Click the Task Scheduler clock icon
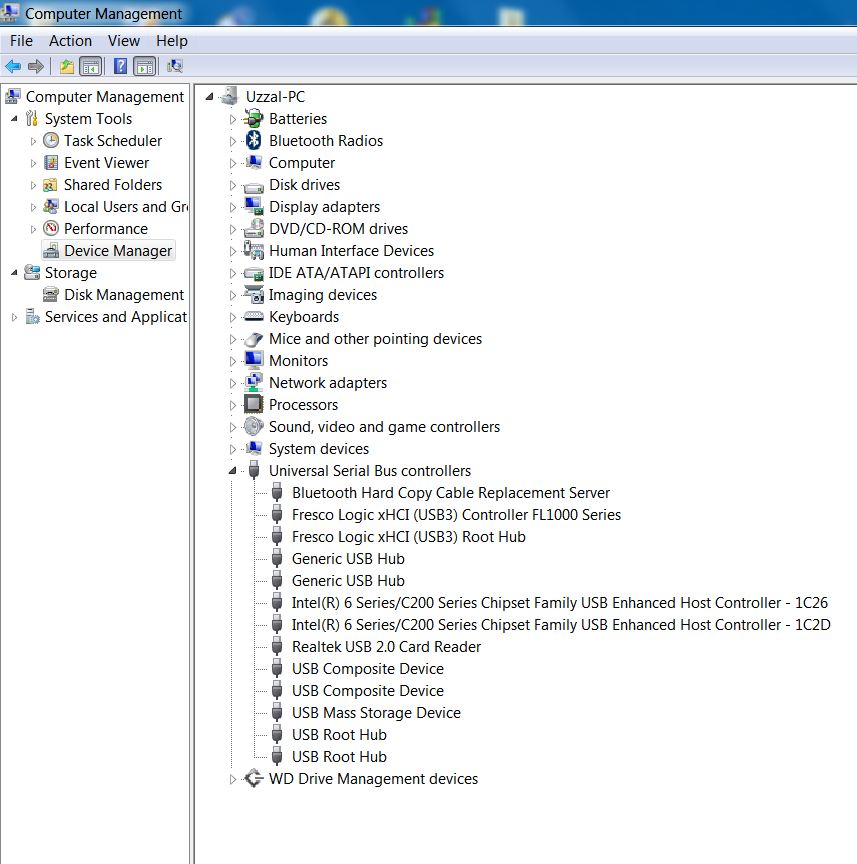 tap(51, 141)
